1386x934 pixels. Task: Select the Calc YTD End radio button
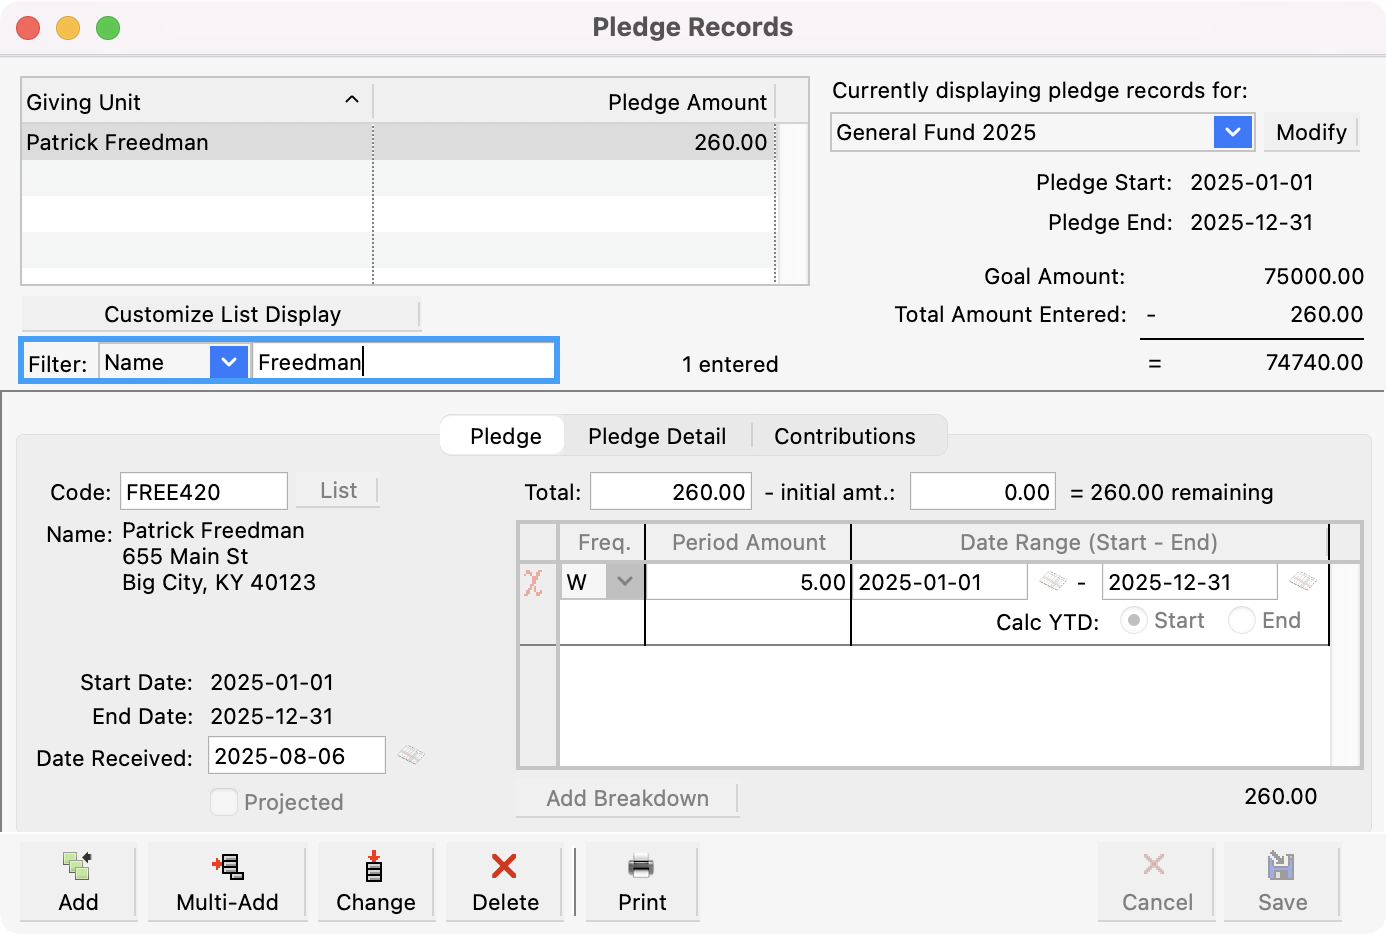[1241, 620]
